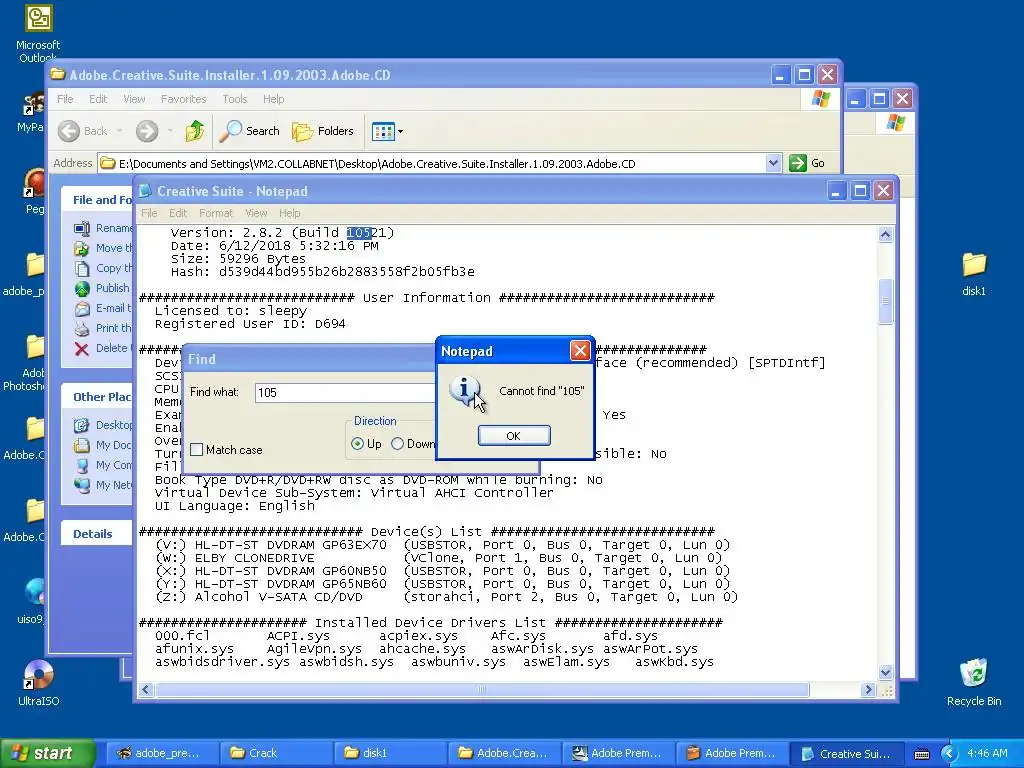Toggle the Folders pane in Explorer
1024x768 pixels.
pyautogui.click(x=323, y=131)
